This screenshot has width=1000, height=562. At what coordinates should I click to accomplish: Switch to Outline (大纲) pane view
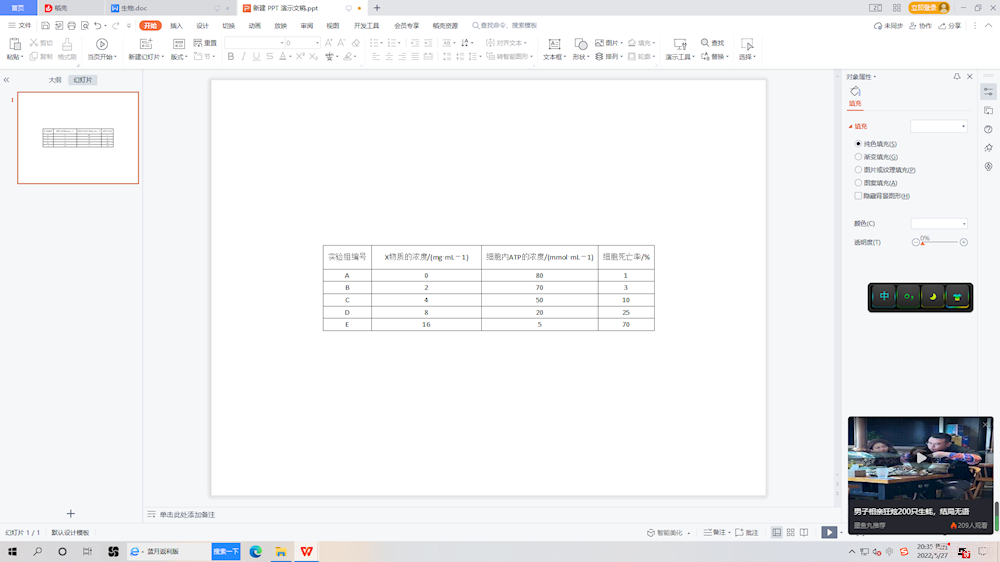click(x=55, y=80)
